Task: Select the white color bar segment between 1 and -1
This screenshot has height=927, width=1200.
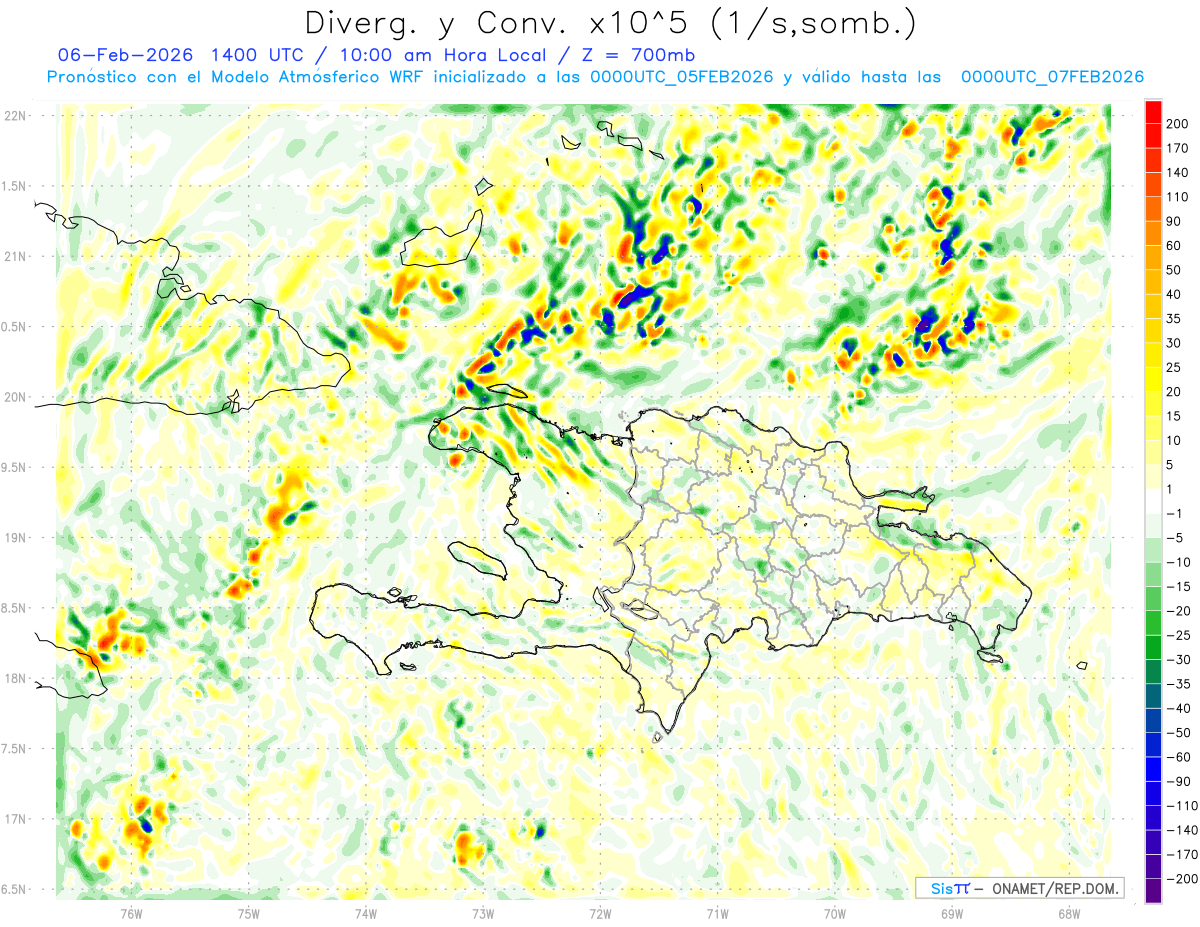Action: (x=1153, y=502)
